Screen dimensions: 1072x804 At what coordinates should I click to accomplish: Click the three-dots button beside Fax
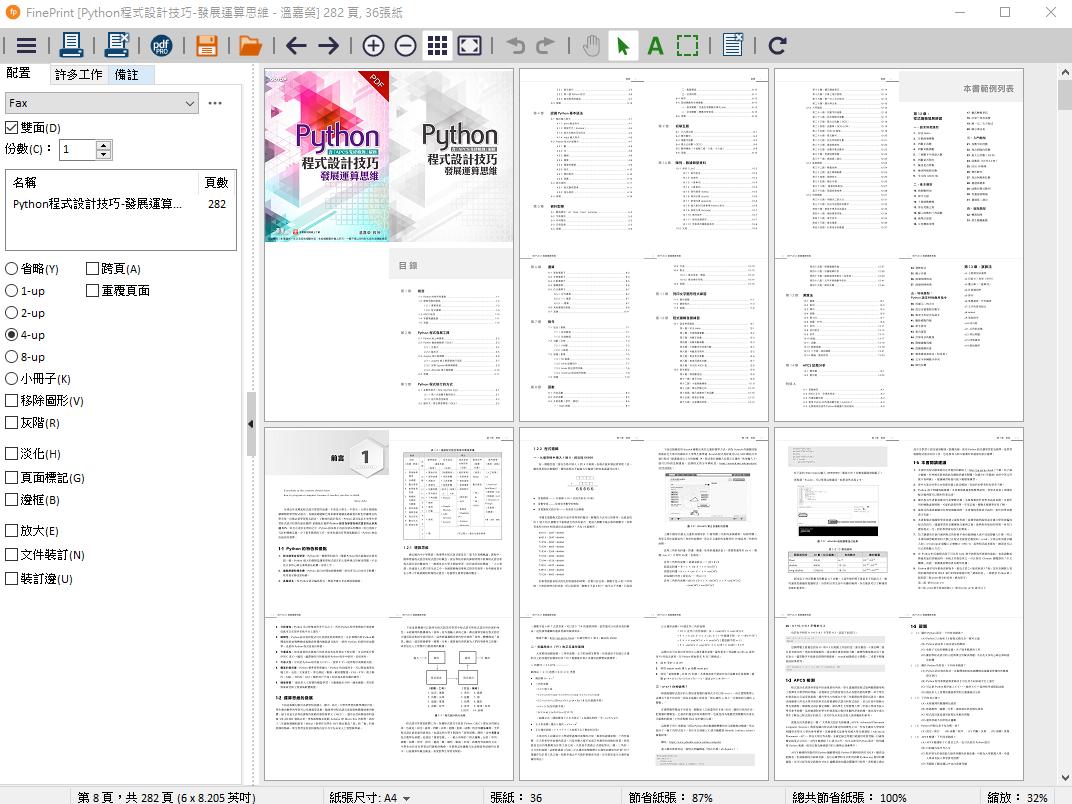tap(215, 103)
